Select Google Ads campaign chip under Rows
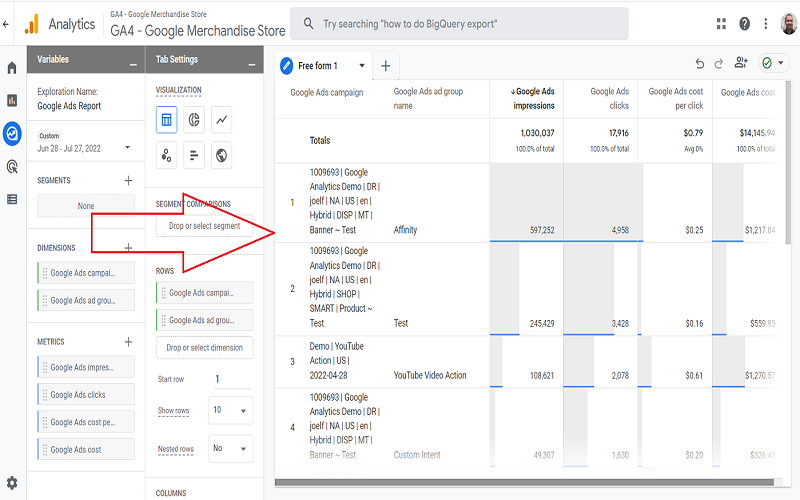This screenshot has height=500, width=800. click(205, 293)
